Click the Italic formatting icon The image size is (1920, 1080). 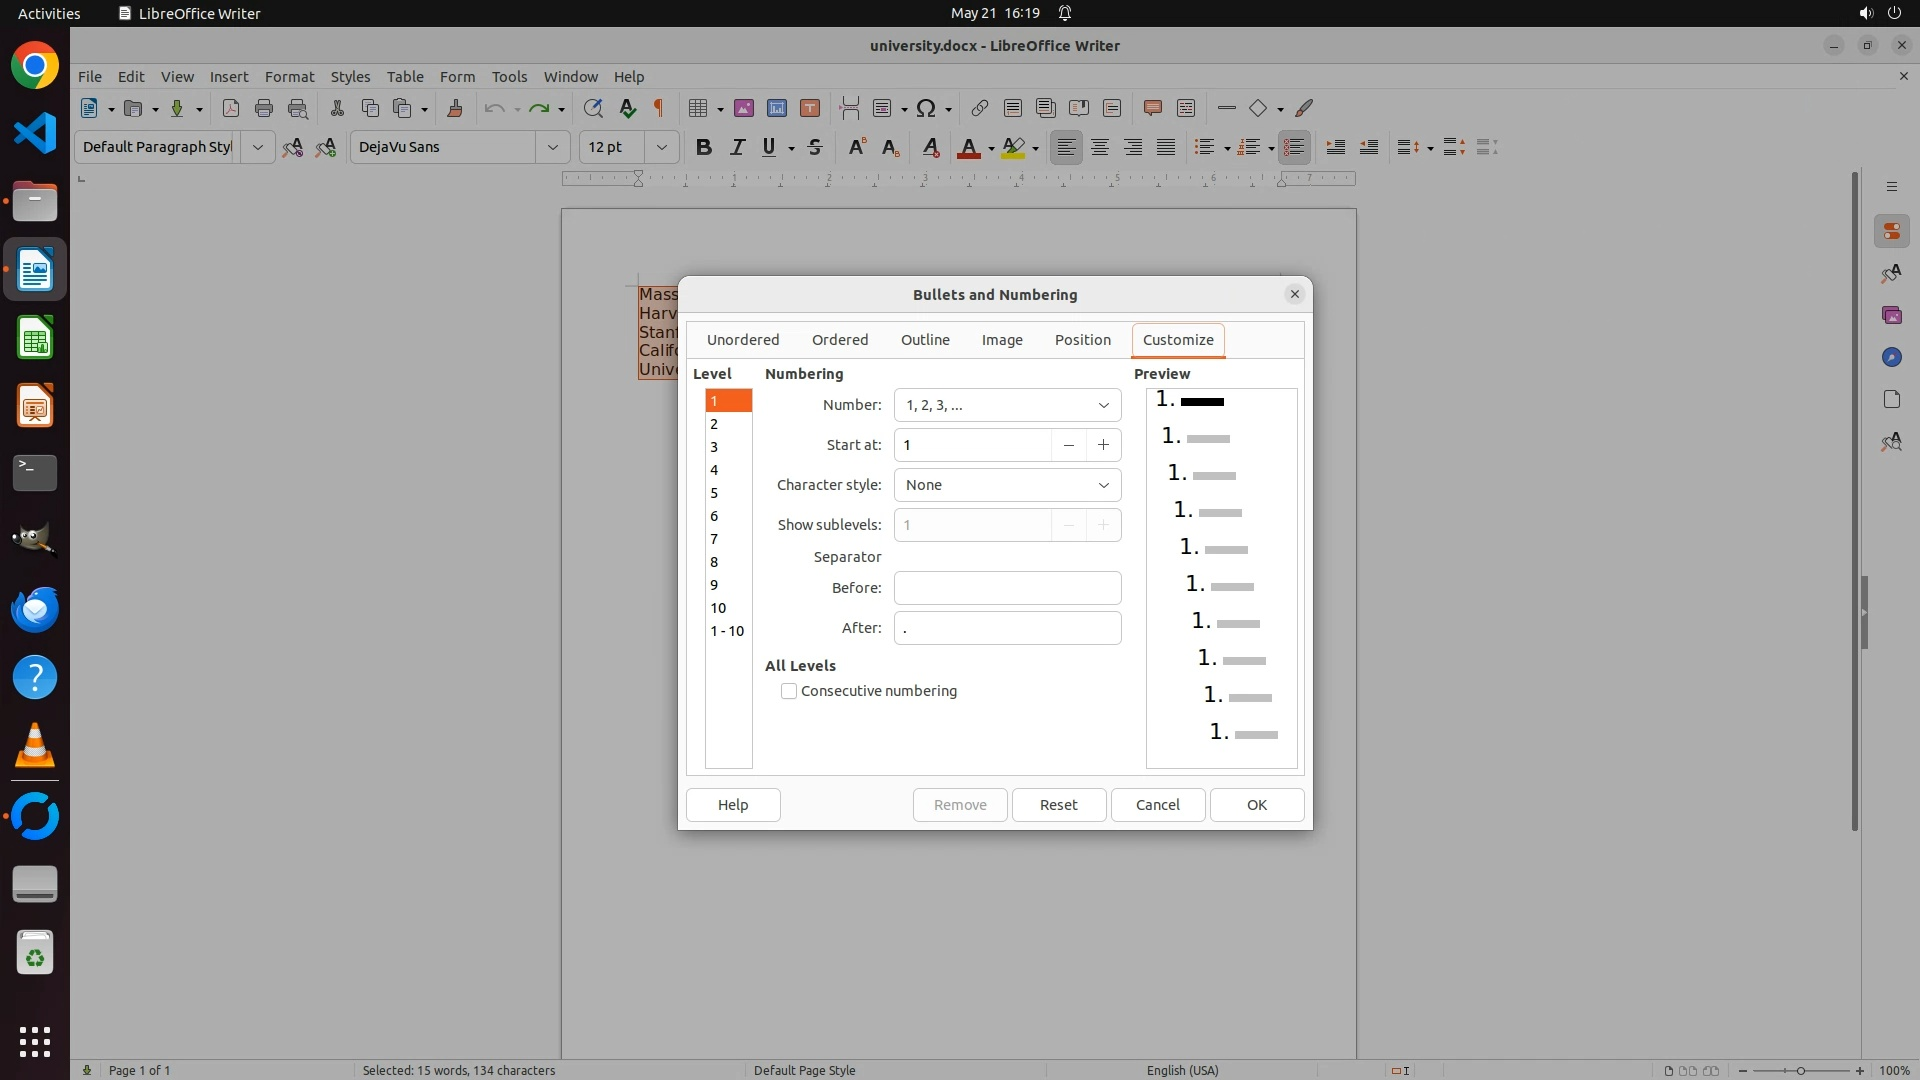tap(737, 147)
